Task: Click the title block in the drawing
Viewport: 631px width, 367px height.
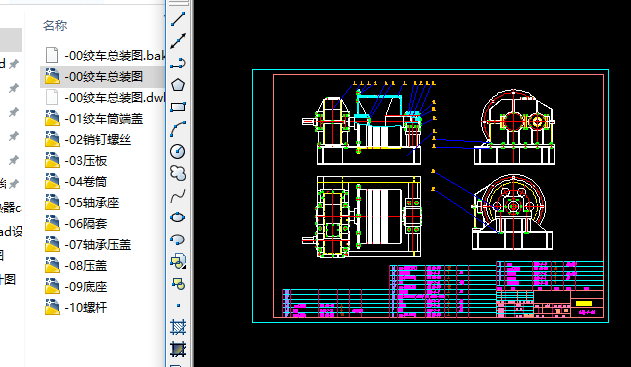Action: tap(550, 303)
